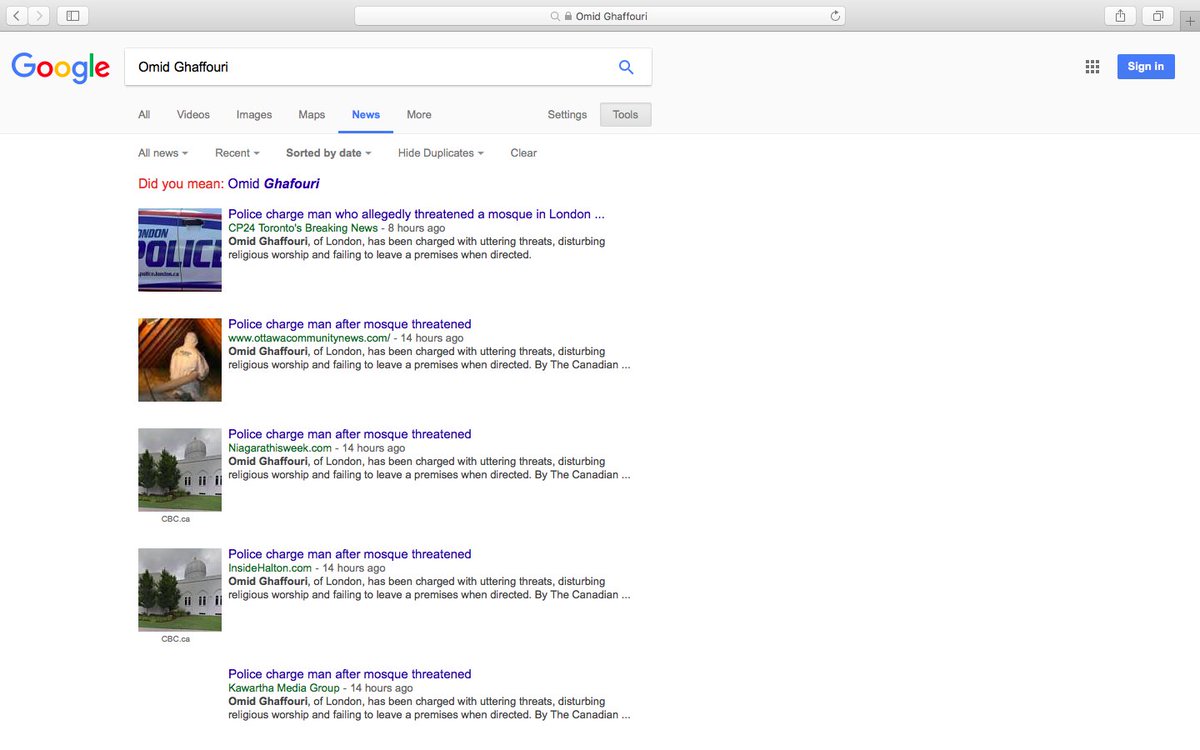Sign in to Google account
Screen dimensions: 1200x750
1145,67
